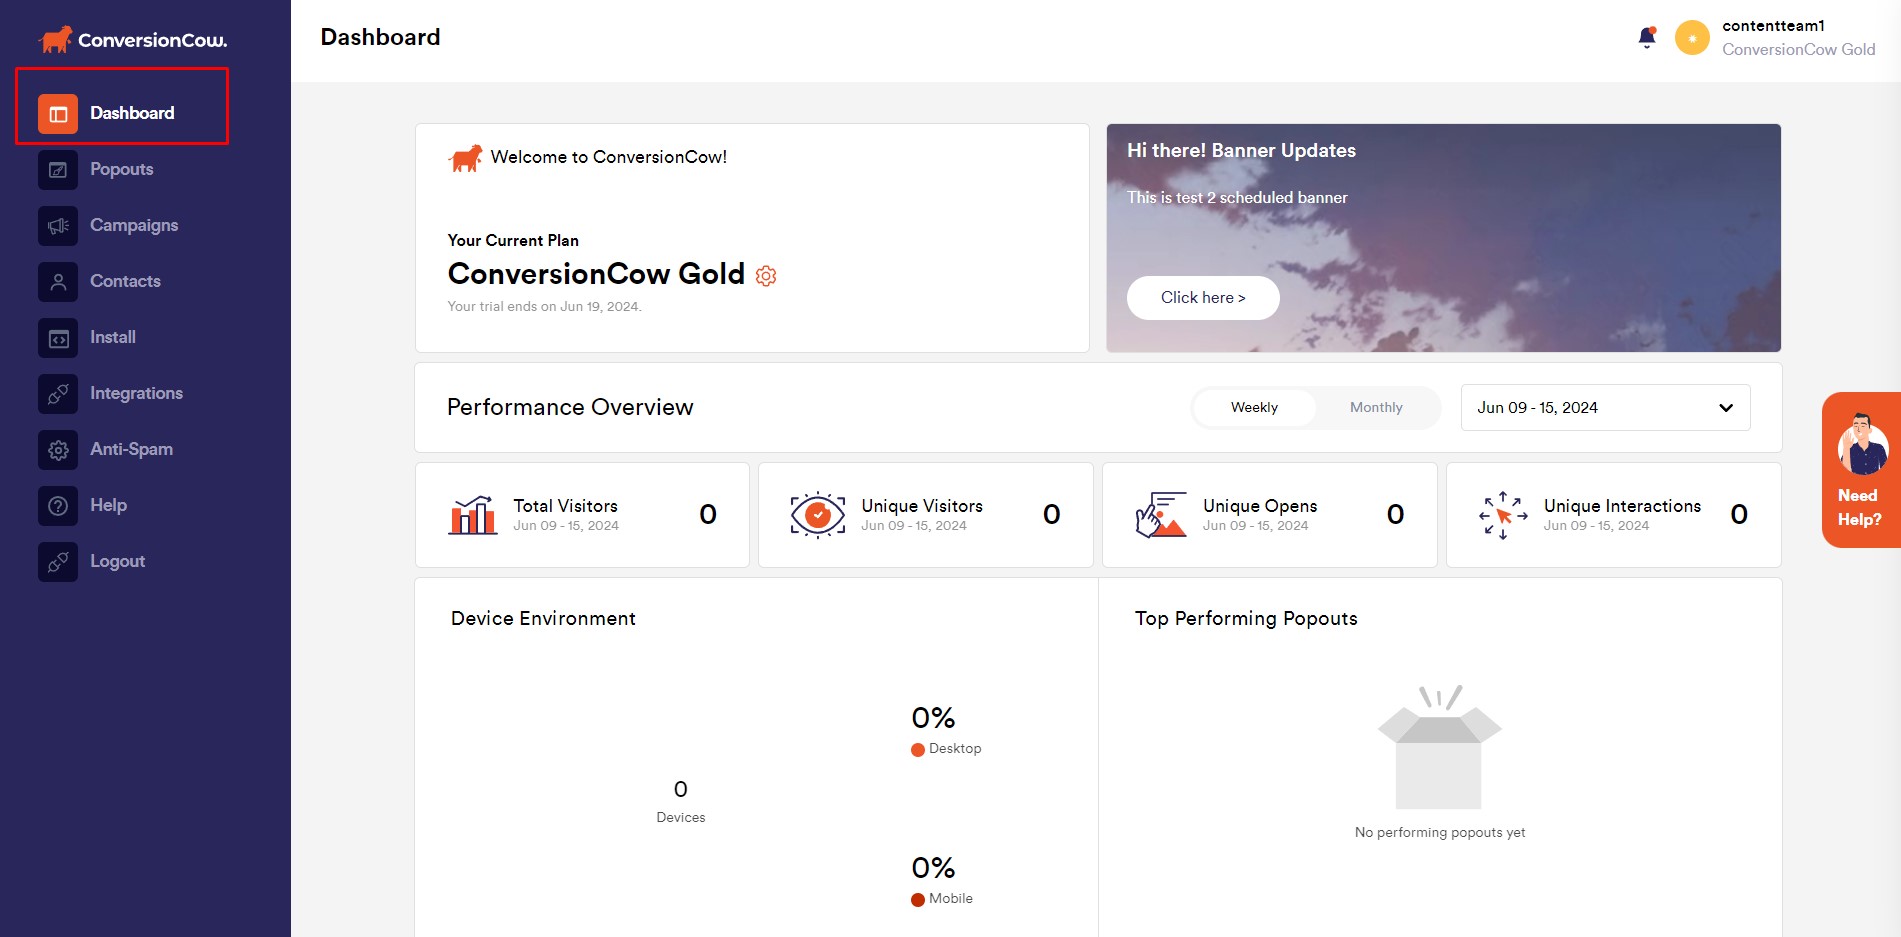Viewport: 1901px width, 937px height.
Task: Click 'Device Environment' heading
Action: pyautogui.click(x=543, y=619)
